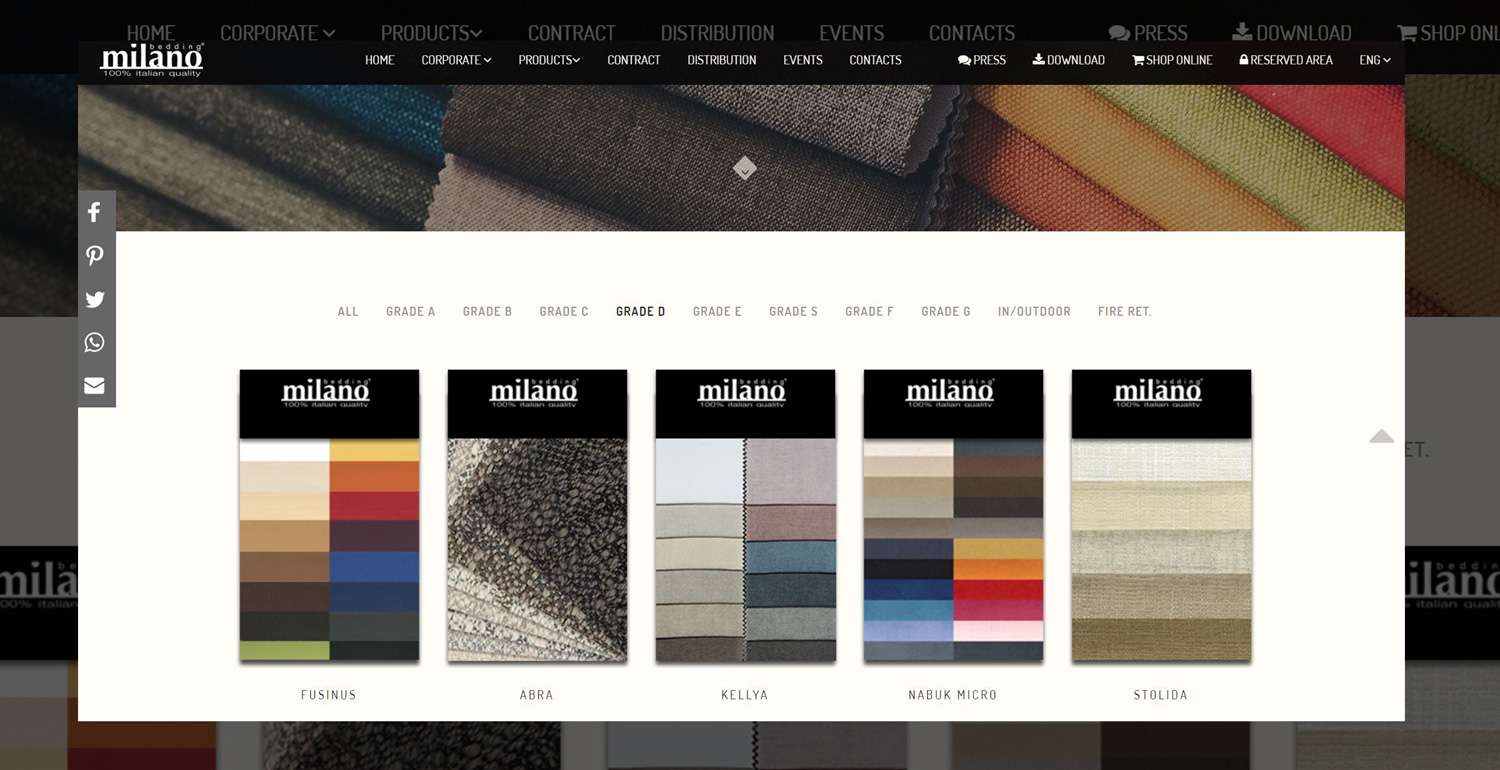Click the NABUK MICRO label text
The height and width of the screenshot is (770, 1500).
coord(953,695)
